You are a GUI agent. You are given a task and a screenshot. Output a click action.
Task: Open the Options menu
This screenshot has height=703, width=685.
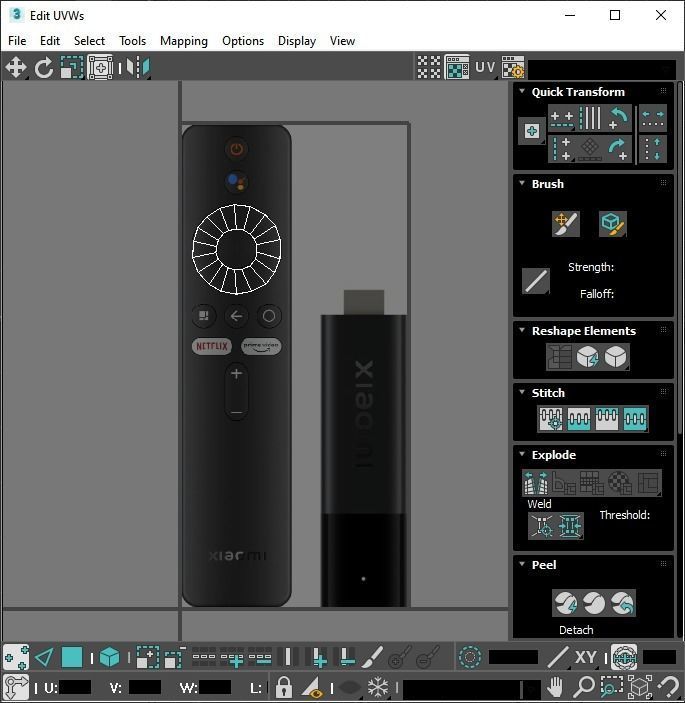click(x=243, y=41)
